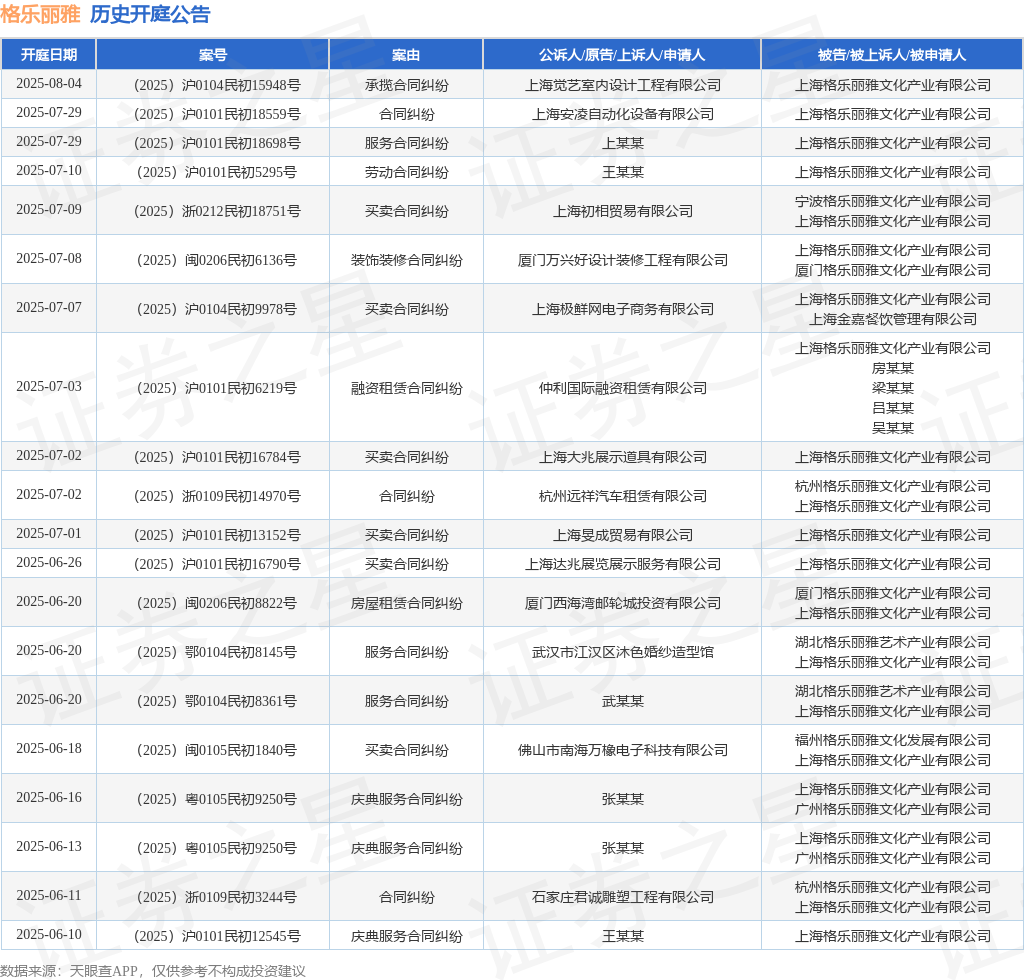Click plaintiff 上海旻成贸易有限公司
1024x980 pixels.
[622, 535]
